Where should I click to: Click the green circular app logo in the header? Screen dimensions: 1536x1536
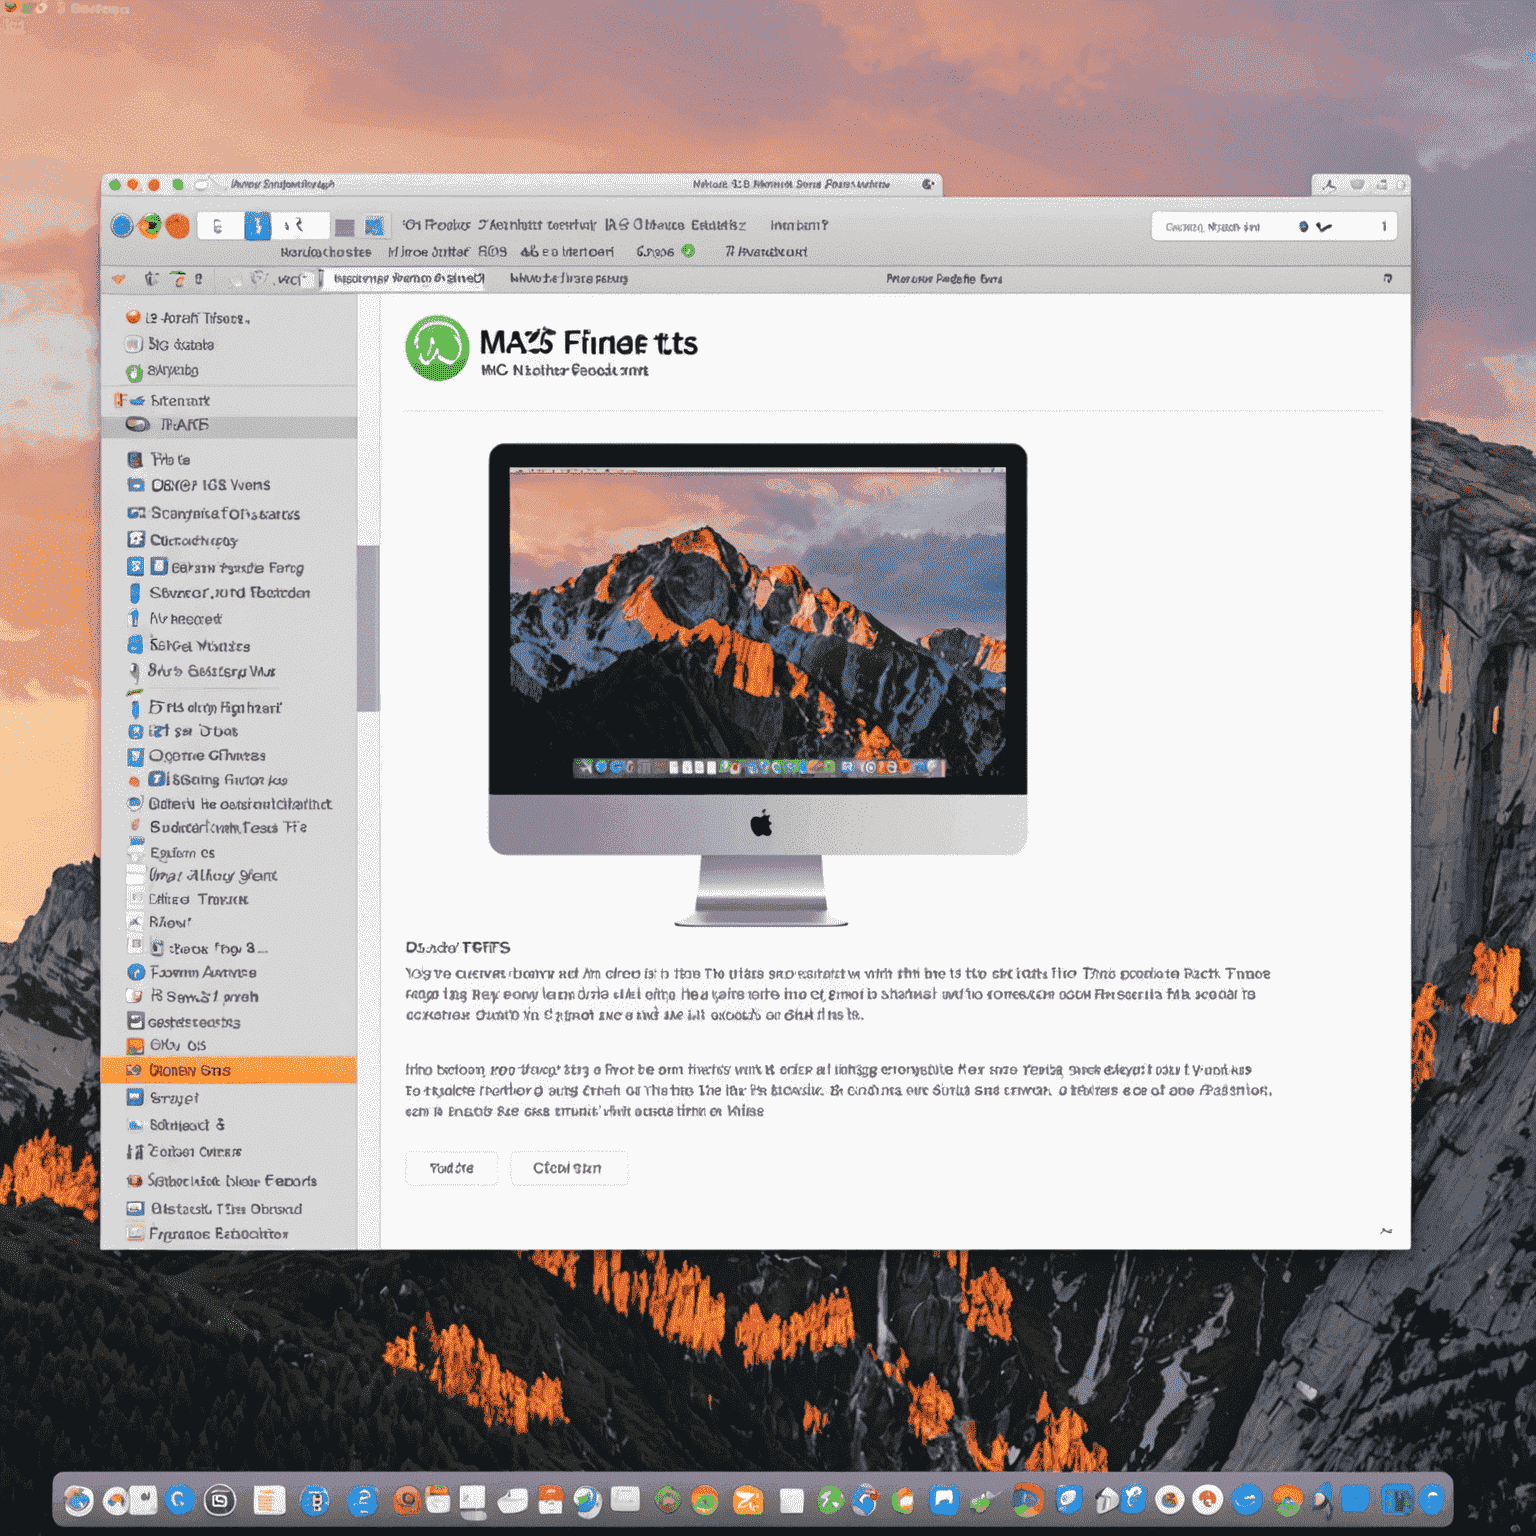pyautogui.click(x=437, y=348)
